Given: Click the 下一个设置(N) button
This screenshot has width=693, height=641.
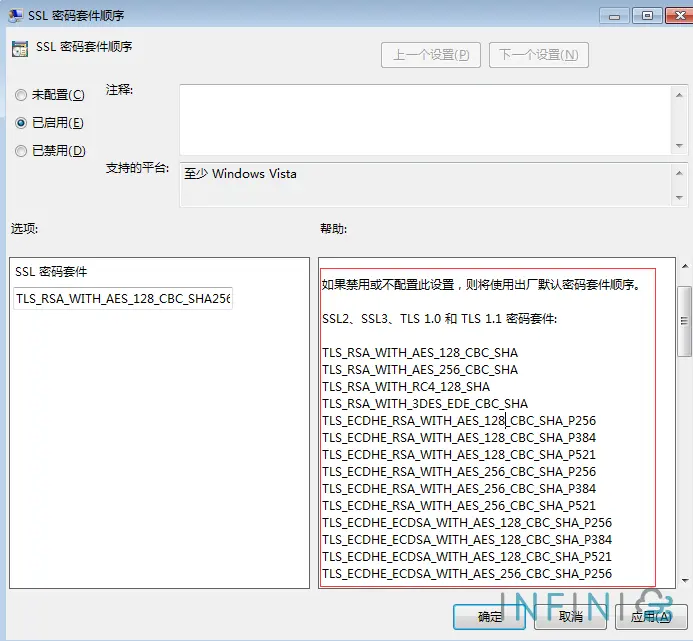Looking at the screenshot, I should (539, 55).
